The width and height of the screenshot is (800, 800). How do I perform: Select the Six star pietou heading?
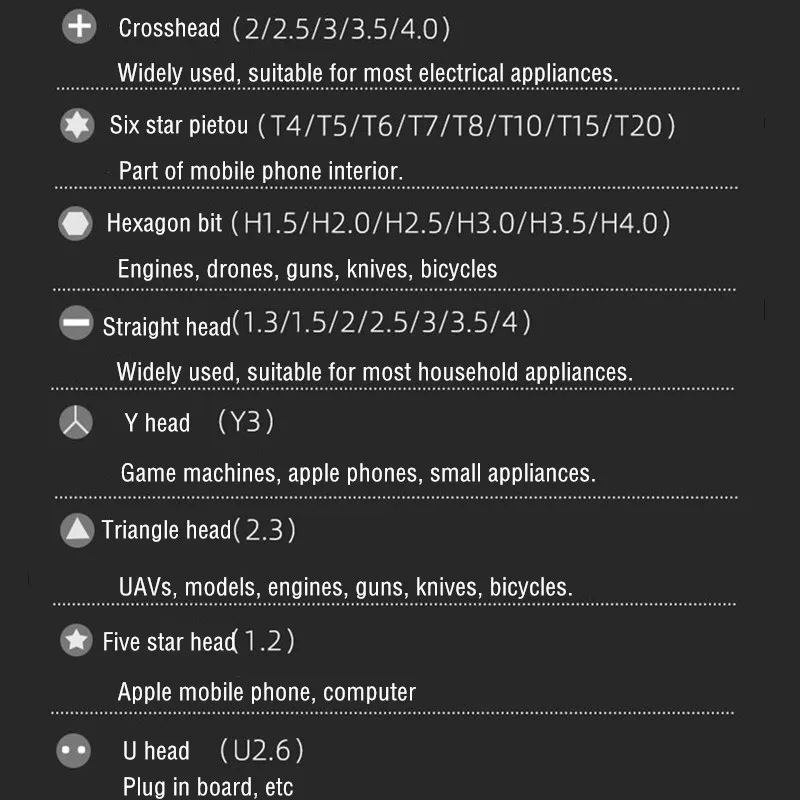(x=176, y=126)
